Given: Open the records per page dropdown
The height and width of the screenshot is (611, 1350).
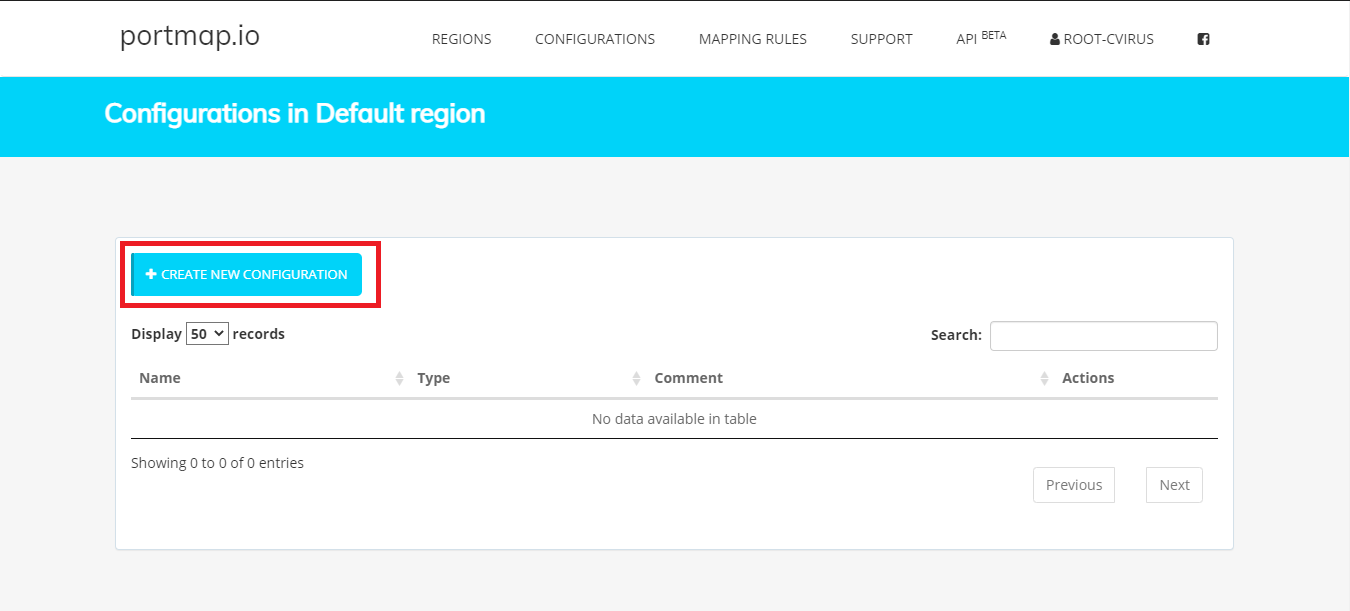Looking at the screenshot, I should tap(207, 334).
